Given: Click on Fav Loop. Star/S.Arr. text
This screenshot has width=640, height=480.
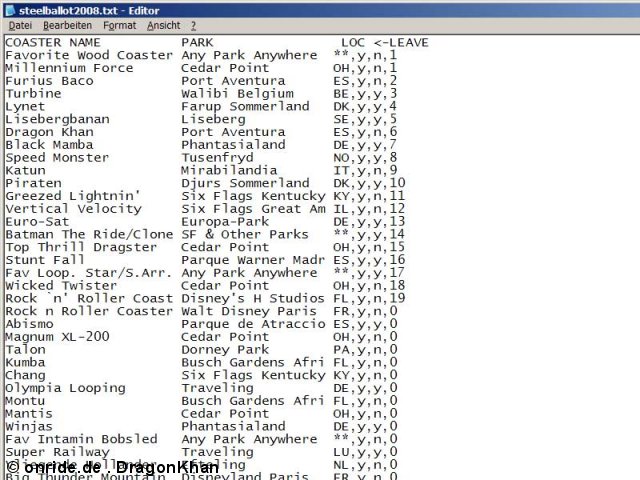Looking at the screenshot, I should point(89,273).
